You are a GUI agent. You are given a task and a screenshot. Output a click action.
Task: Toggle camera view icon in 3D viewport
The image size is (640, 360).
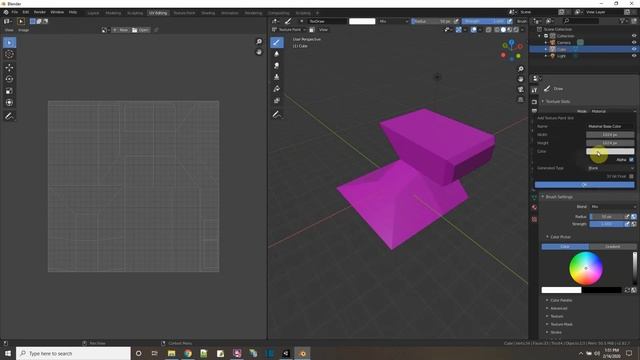pyautogui.click(x=520, y=89)
